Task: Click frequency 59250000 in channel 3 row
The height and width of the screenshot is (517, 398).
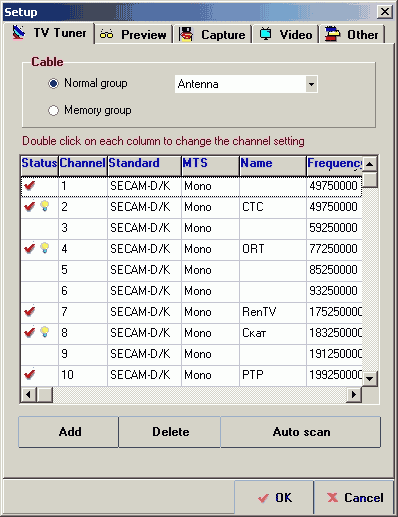Action: tap(333, 228)
